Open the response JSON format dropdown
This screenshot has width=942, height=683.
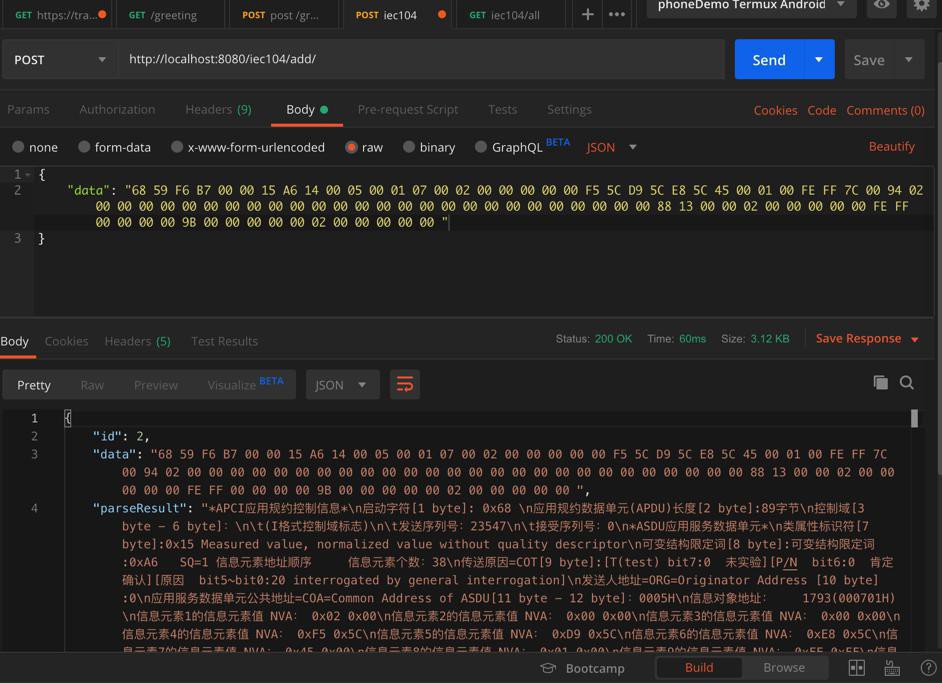pyautogui.click(x=342, y=384)
